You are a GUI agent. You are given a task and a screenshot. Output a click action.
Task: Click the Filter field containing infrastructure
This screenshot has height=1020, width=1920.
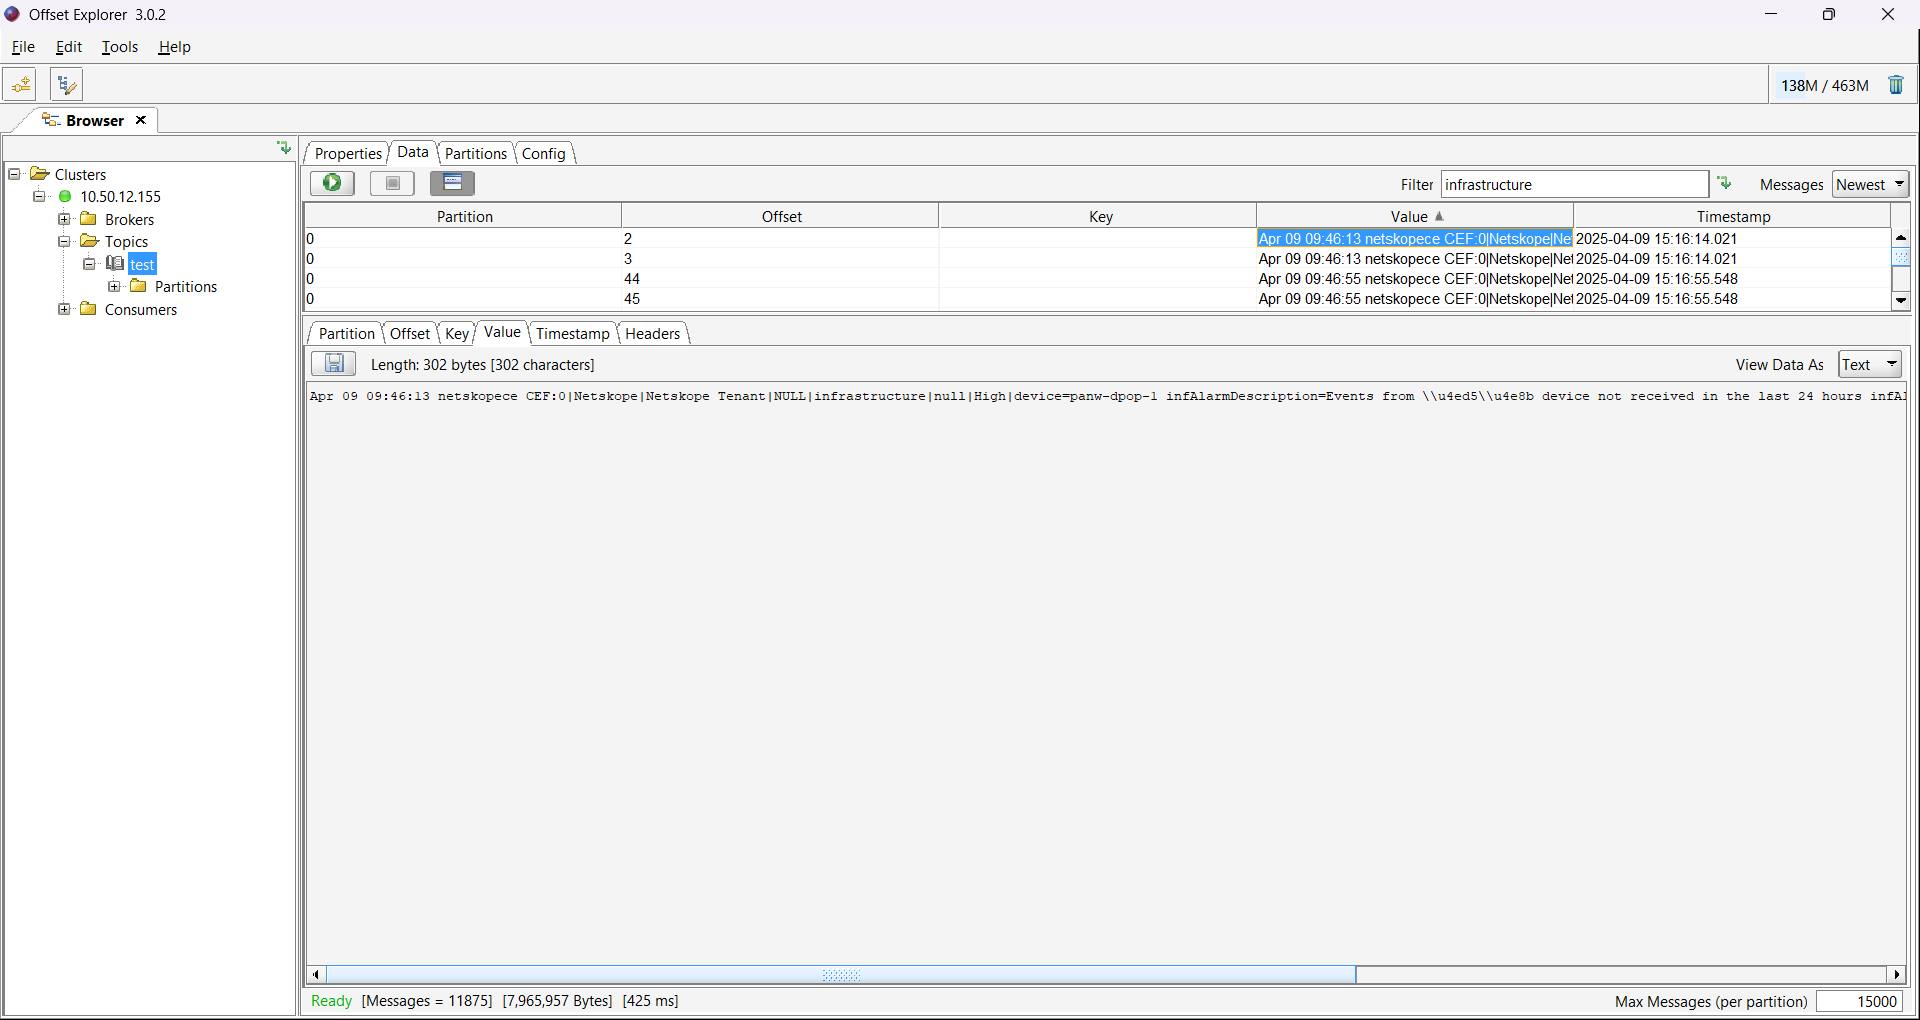(x=1575, y=184)
